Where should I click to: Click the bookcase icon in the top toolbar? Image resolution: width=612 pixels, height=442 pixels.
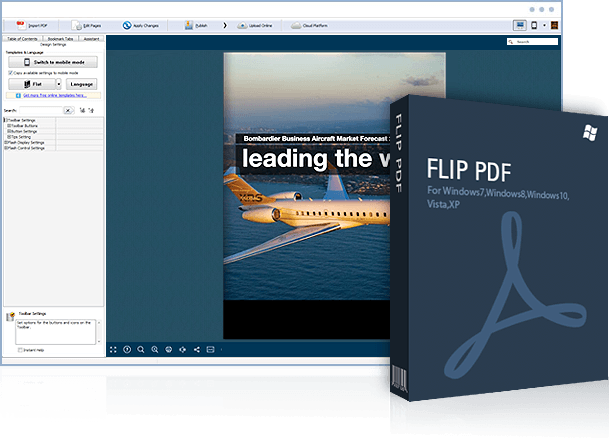554,25
